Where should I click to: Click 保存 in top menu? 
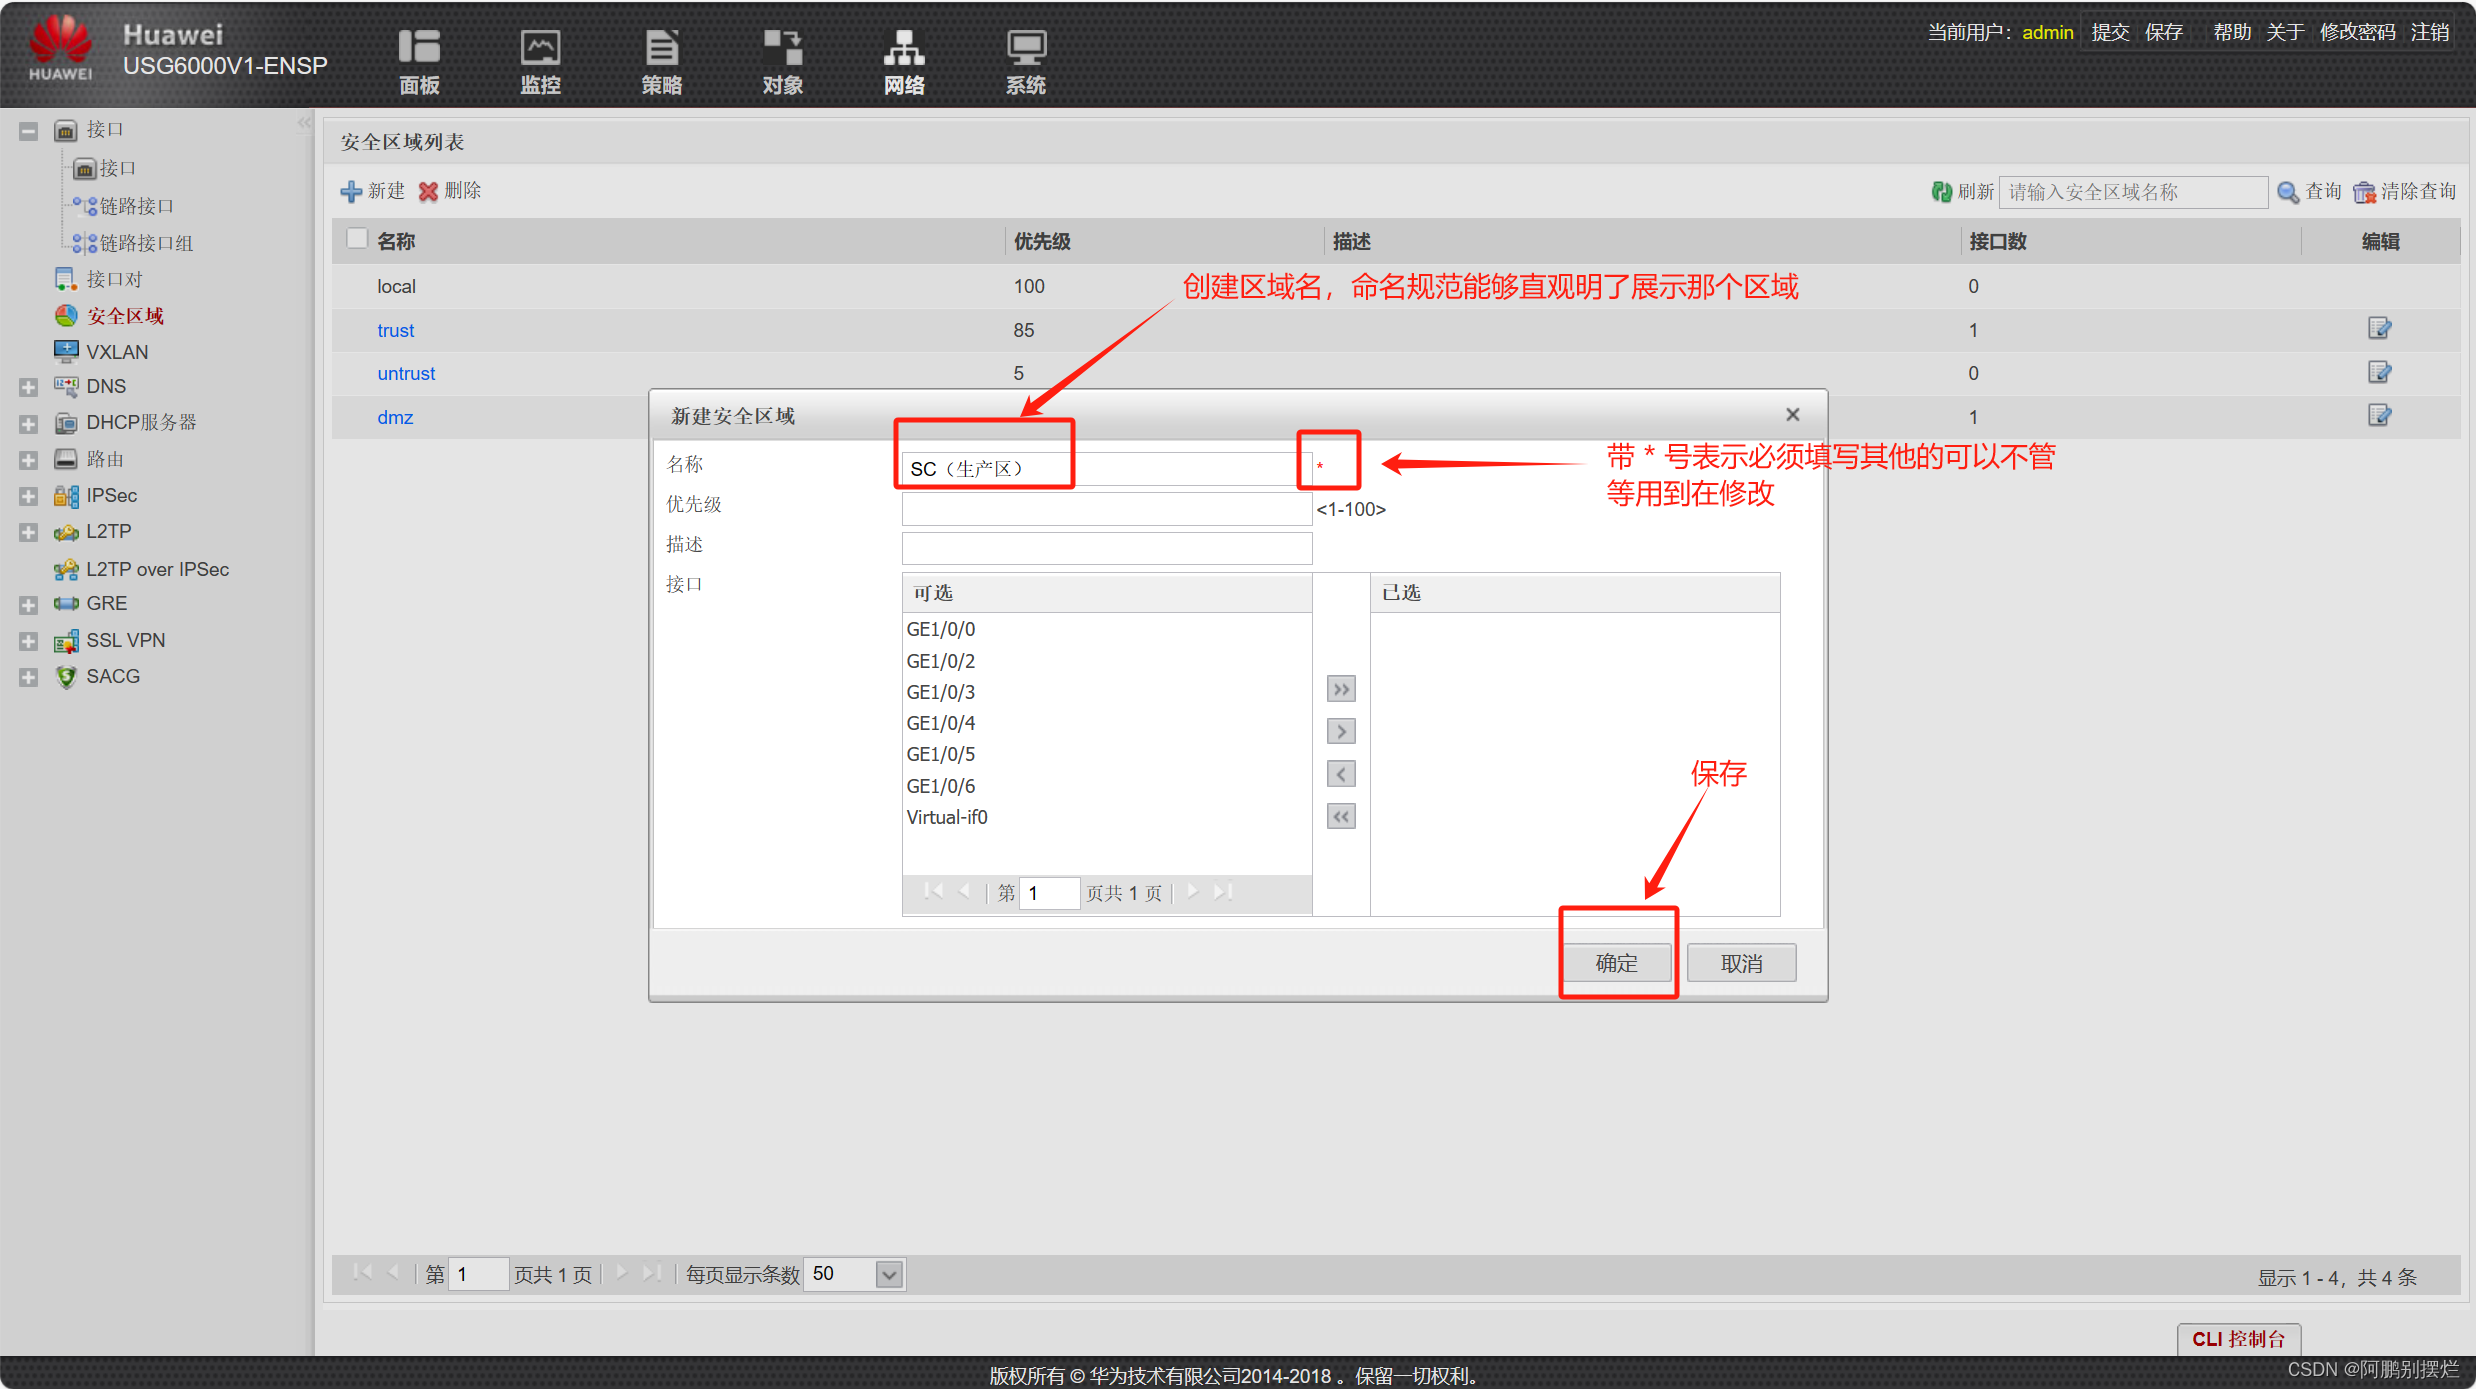tap(2163, 32)
